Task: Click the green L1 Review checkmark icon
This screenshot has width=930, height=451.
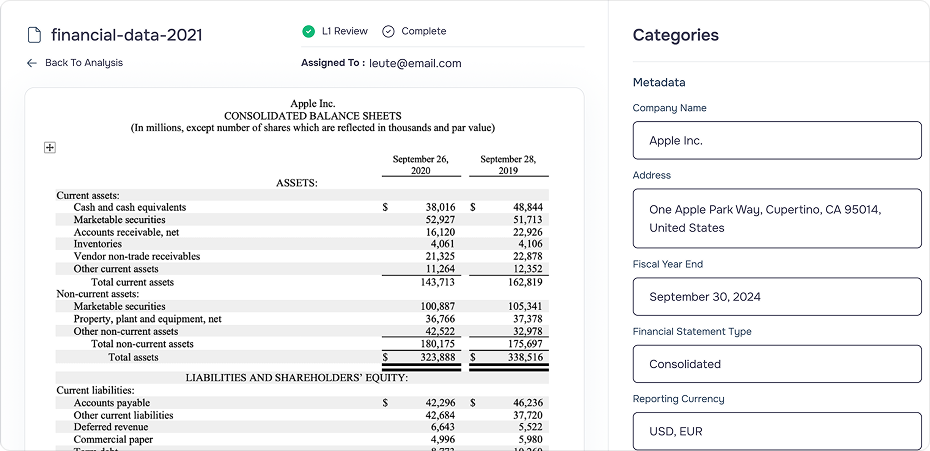Action: click(x=308, y=31)
